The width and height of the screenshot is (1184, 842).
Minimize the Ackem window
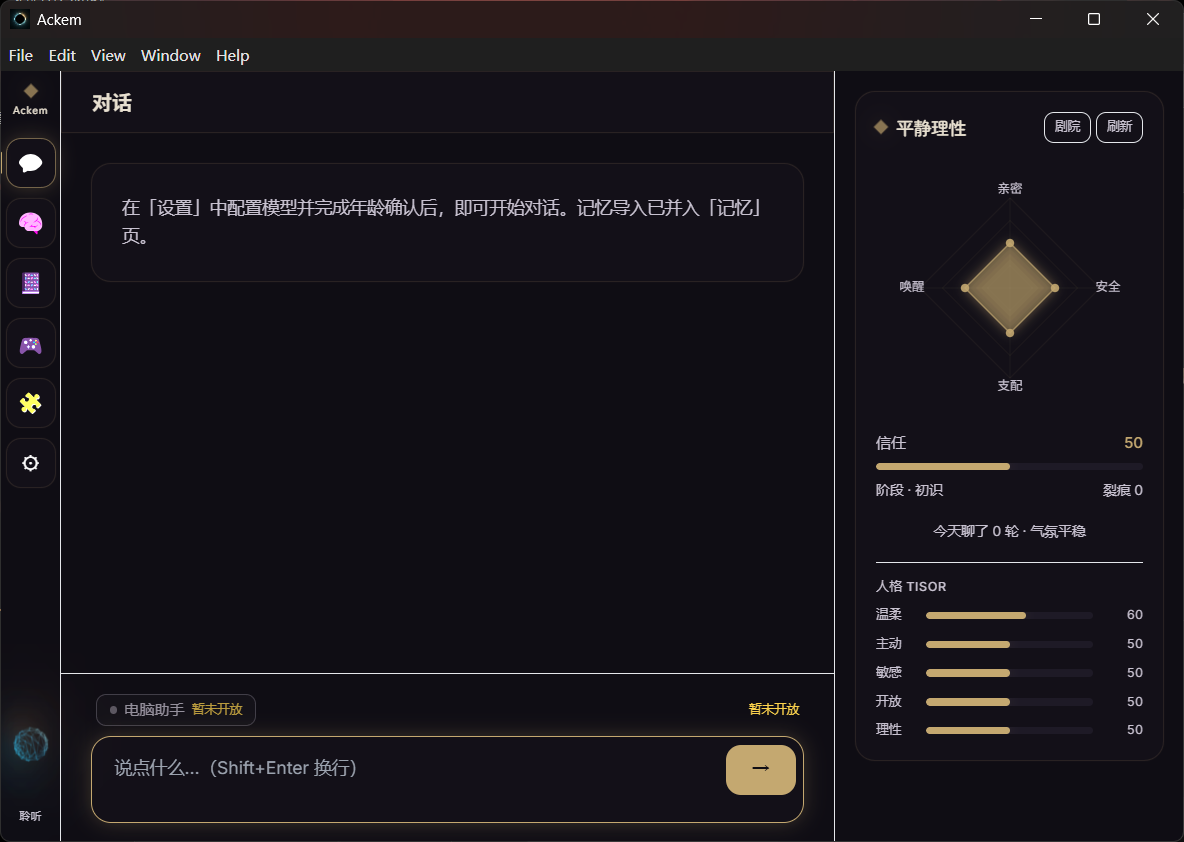(1036, 19)
